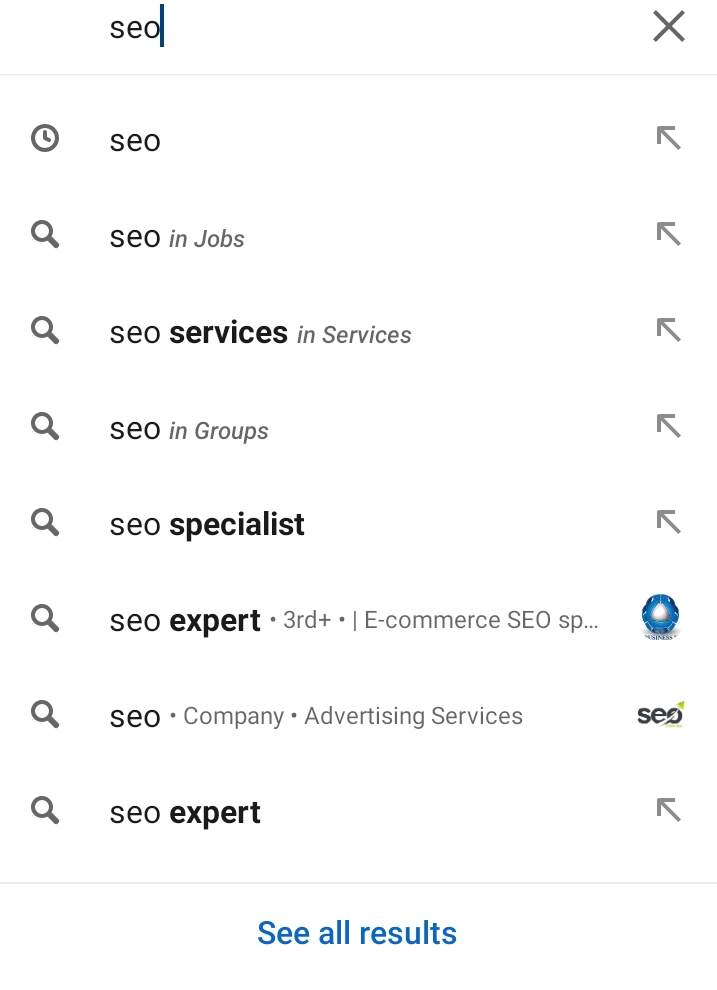Open the seo company logo thumbnail

coord(661,714)
